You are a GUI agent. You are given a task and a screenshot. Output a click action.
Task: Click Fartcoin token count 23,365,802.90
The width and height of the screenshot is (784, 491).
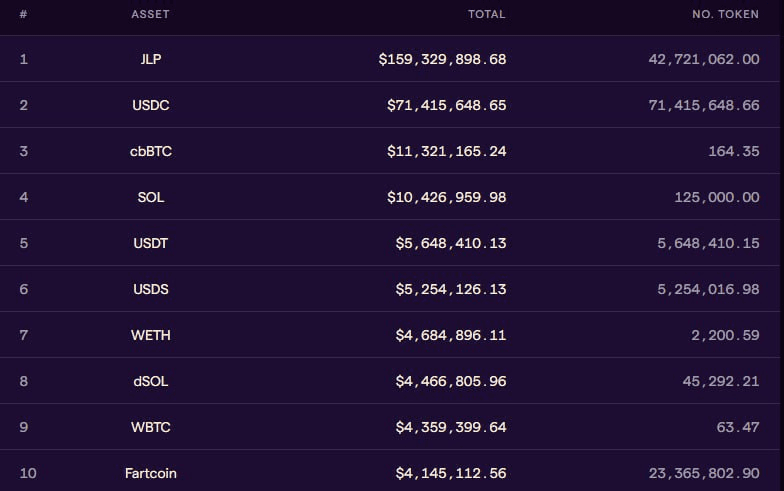tap(704, 473)
